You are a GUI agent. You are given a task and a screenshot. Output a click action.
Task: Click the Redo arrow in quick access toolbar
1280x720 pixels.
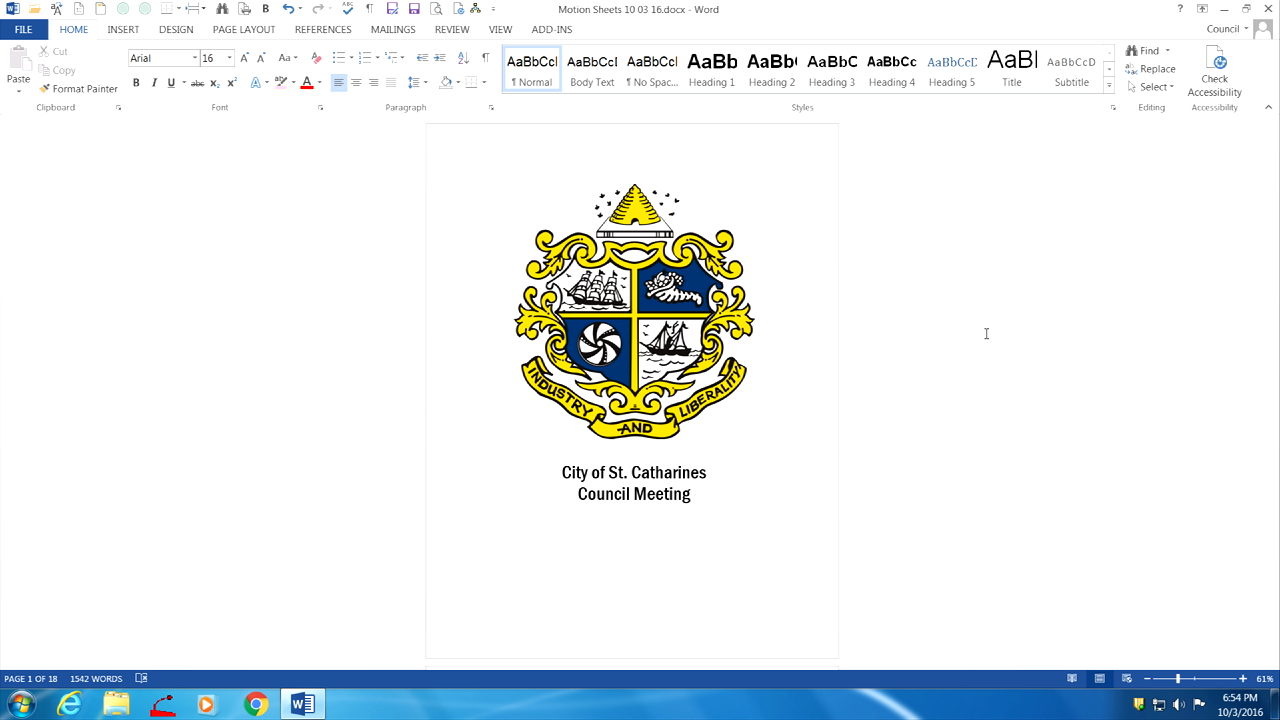tap(318, 9)
